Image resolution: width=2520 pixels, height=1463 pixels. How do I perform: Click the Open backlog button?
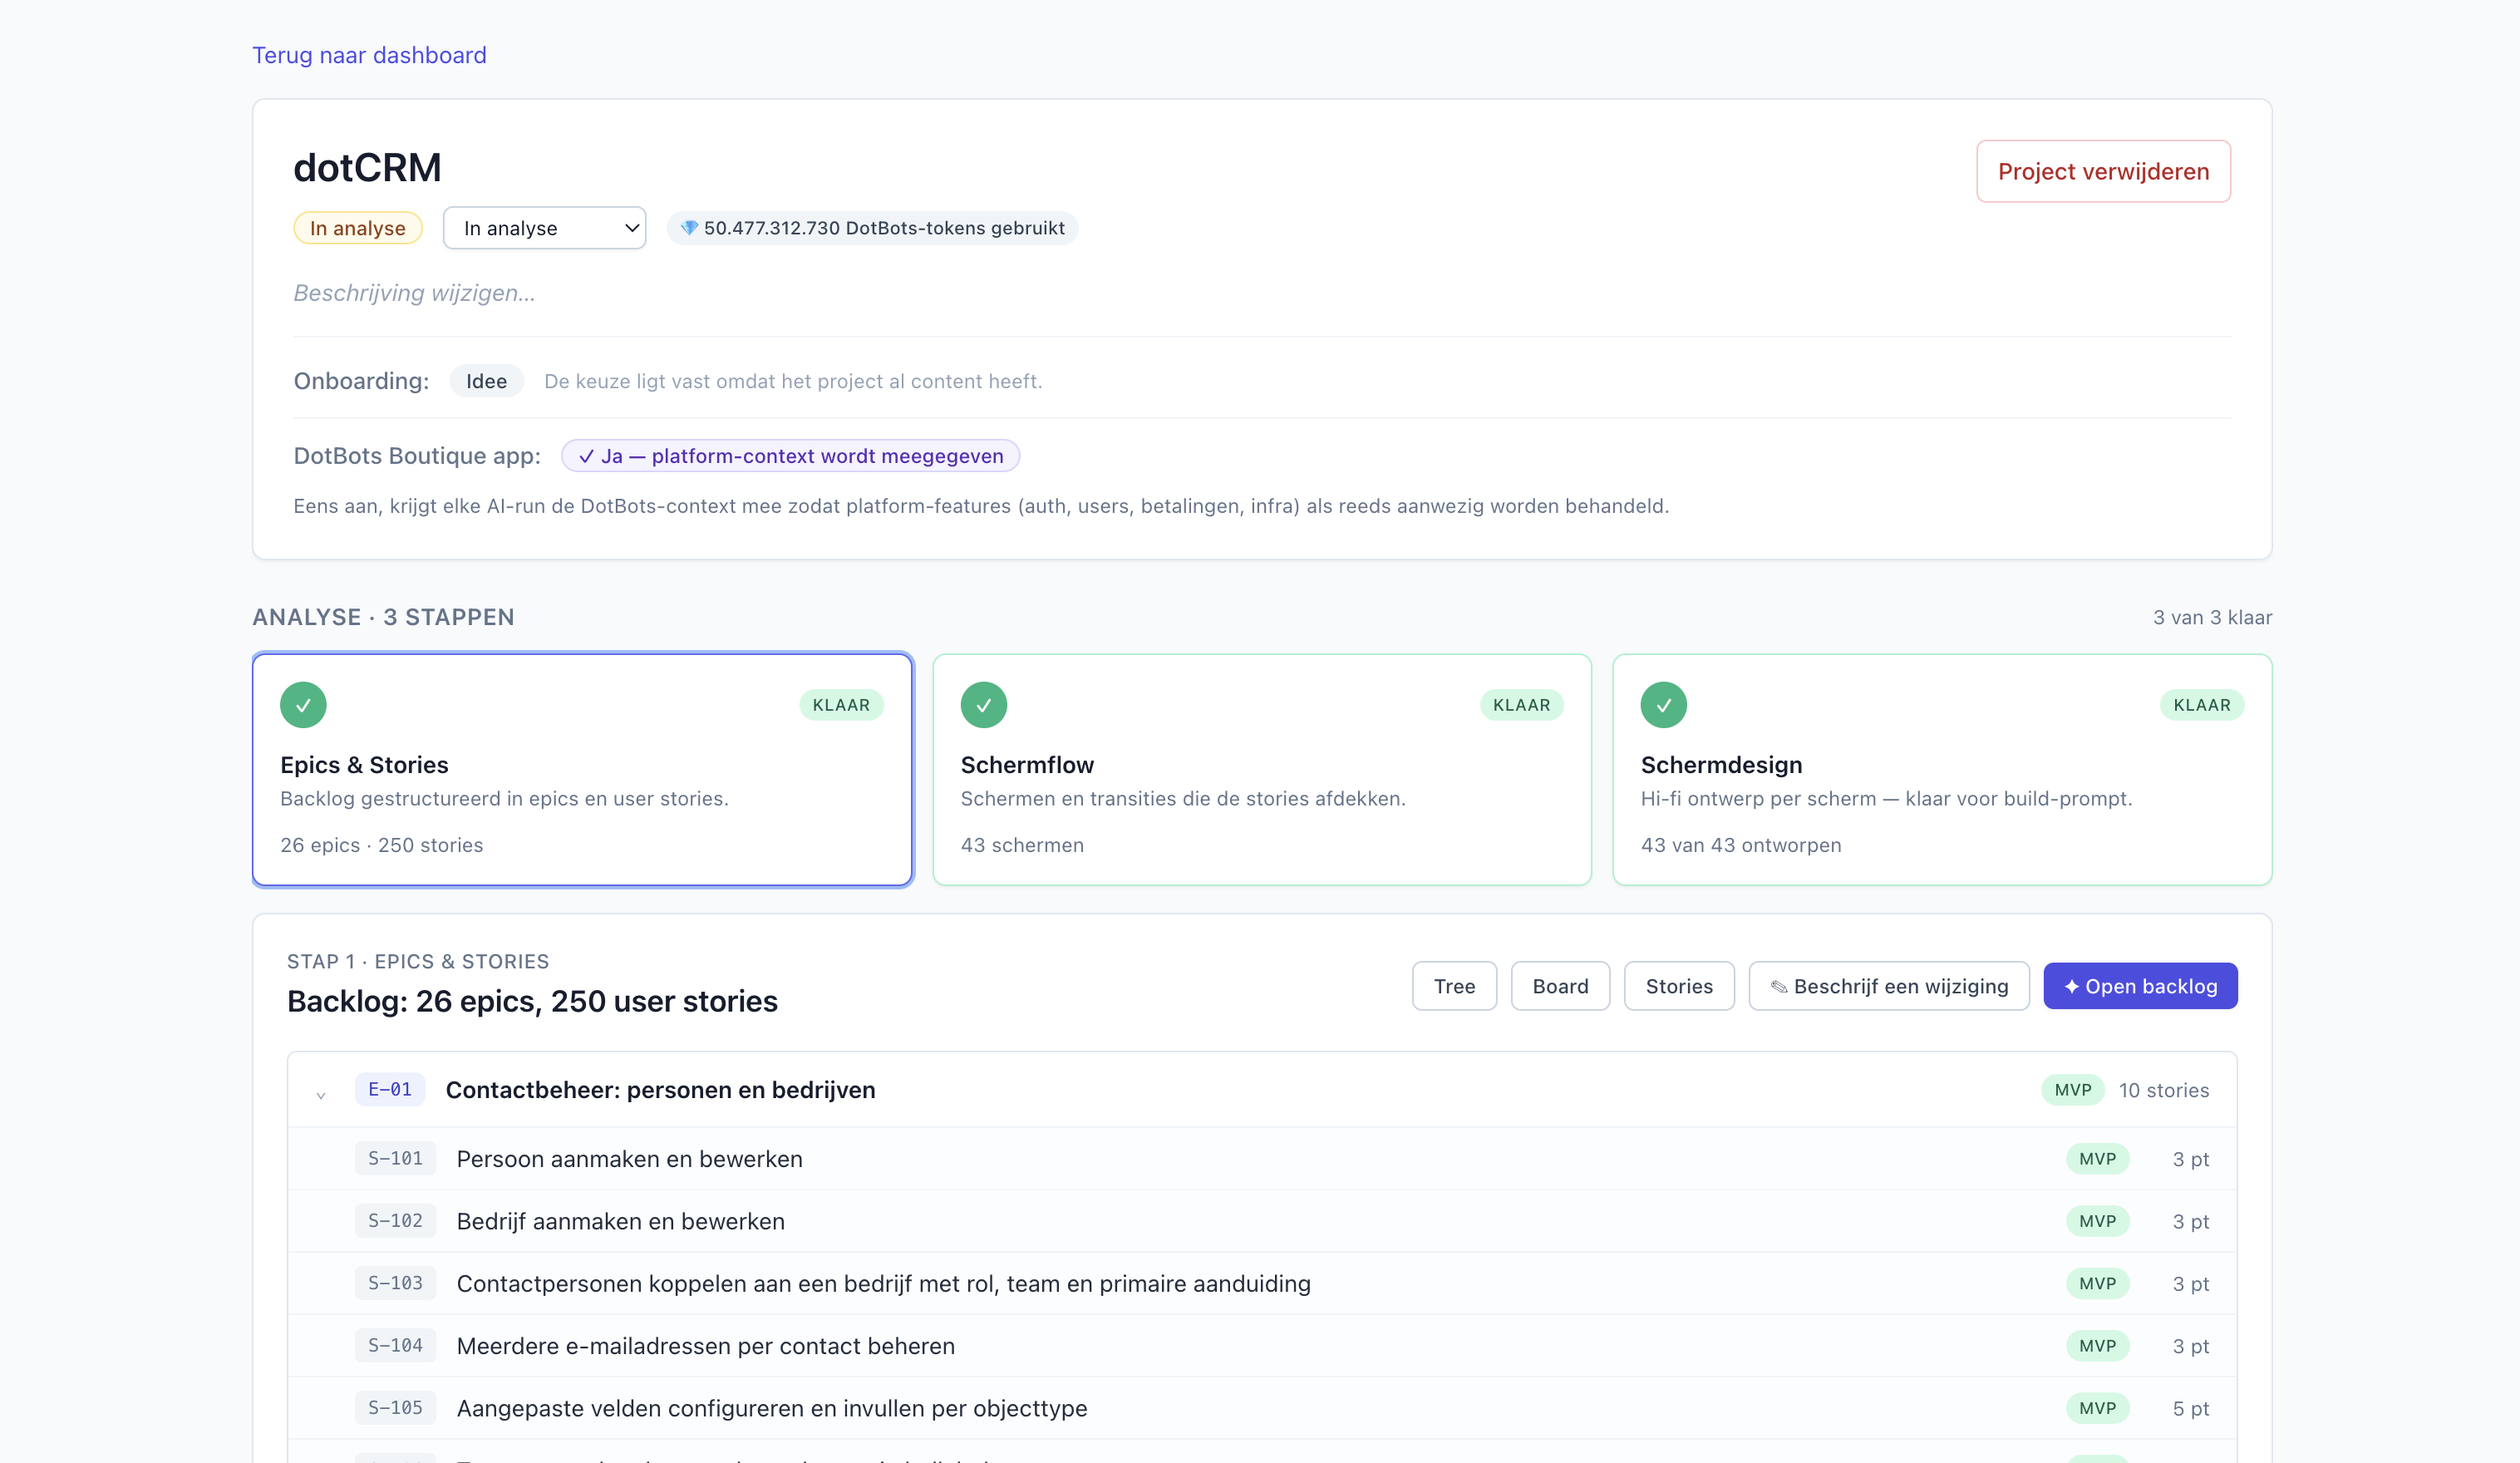point(2140,986)
